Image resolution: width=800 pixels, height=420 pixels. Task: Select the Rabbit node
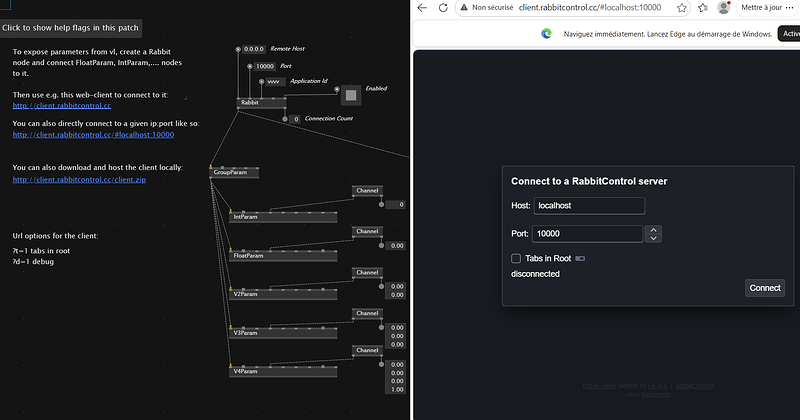click(262, 103)
